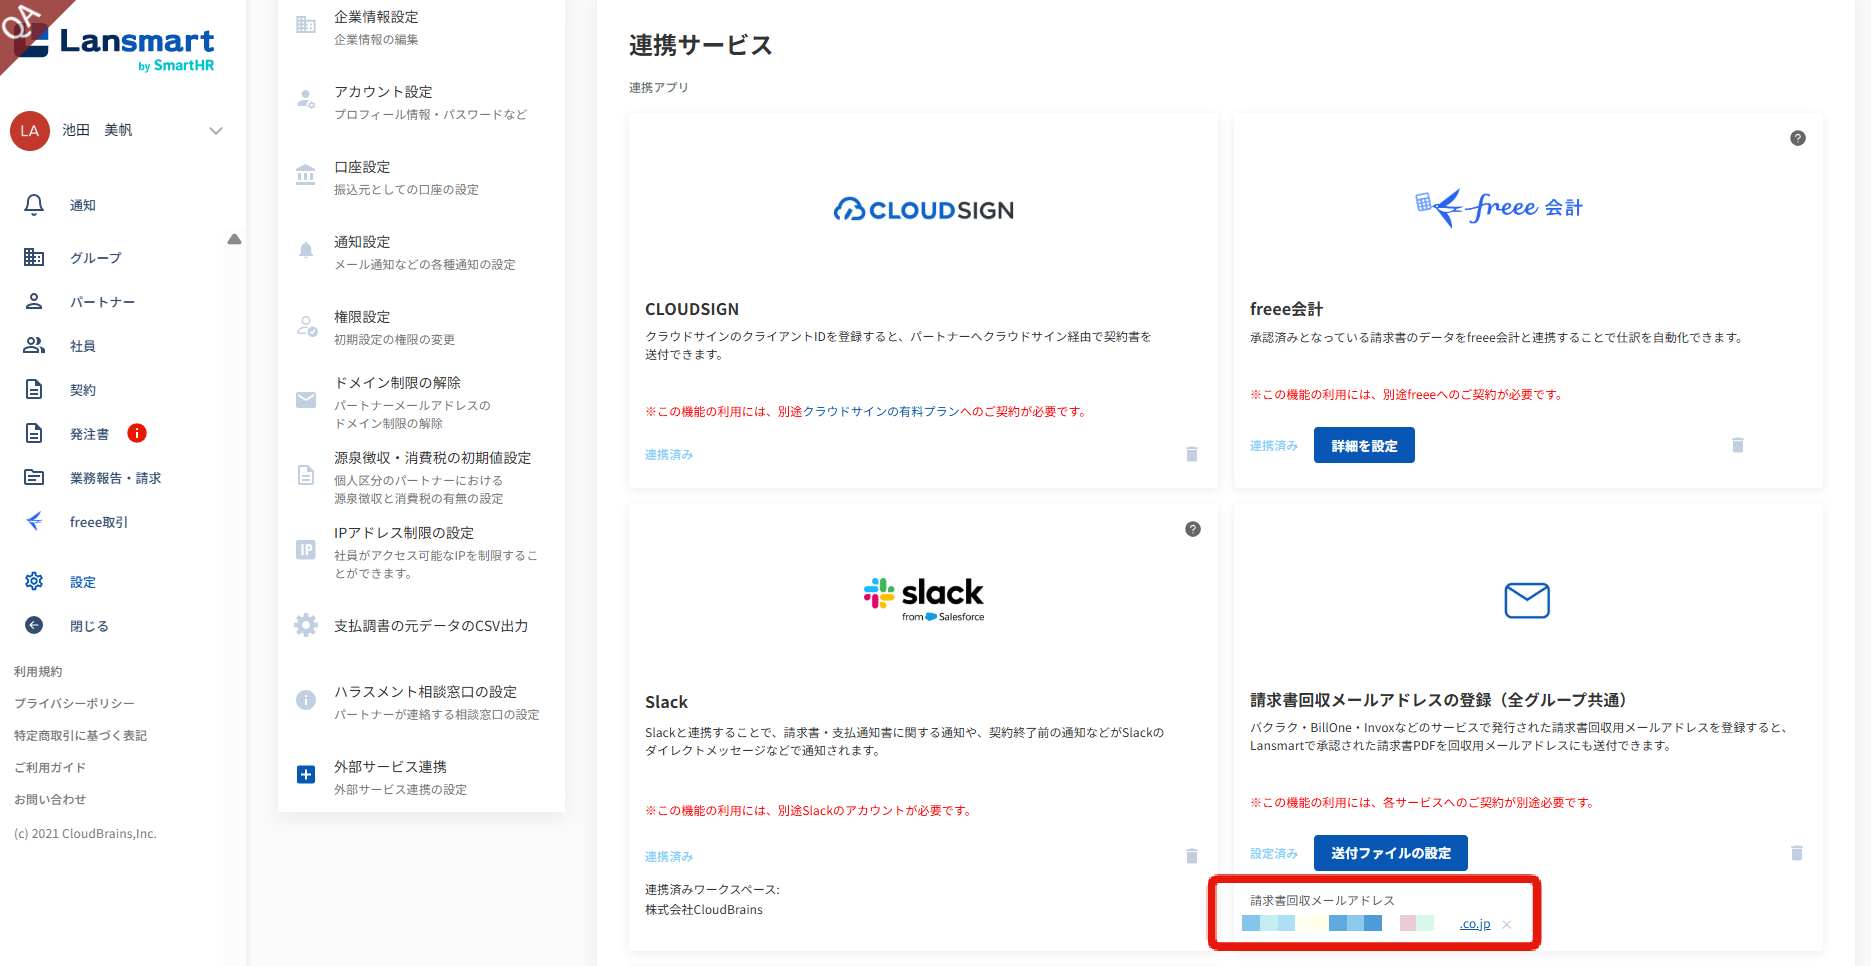The height and width of the screenshot is (966, 1871).
Task: Click the 通知設定 bell icon
Action: 306,250
